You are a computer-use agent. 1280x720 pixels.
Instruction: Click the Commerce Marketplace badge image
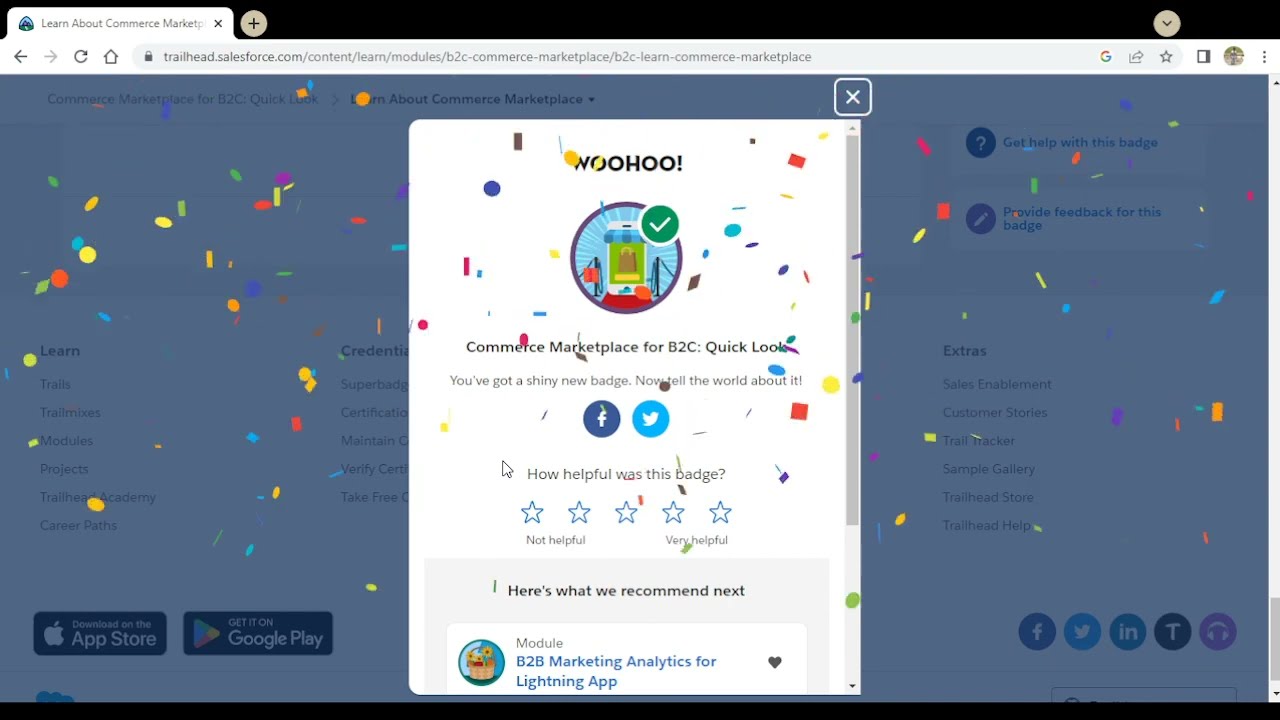626,258
